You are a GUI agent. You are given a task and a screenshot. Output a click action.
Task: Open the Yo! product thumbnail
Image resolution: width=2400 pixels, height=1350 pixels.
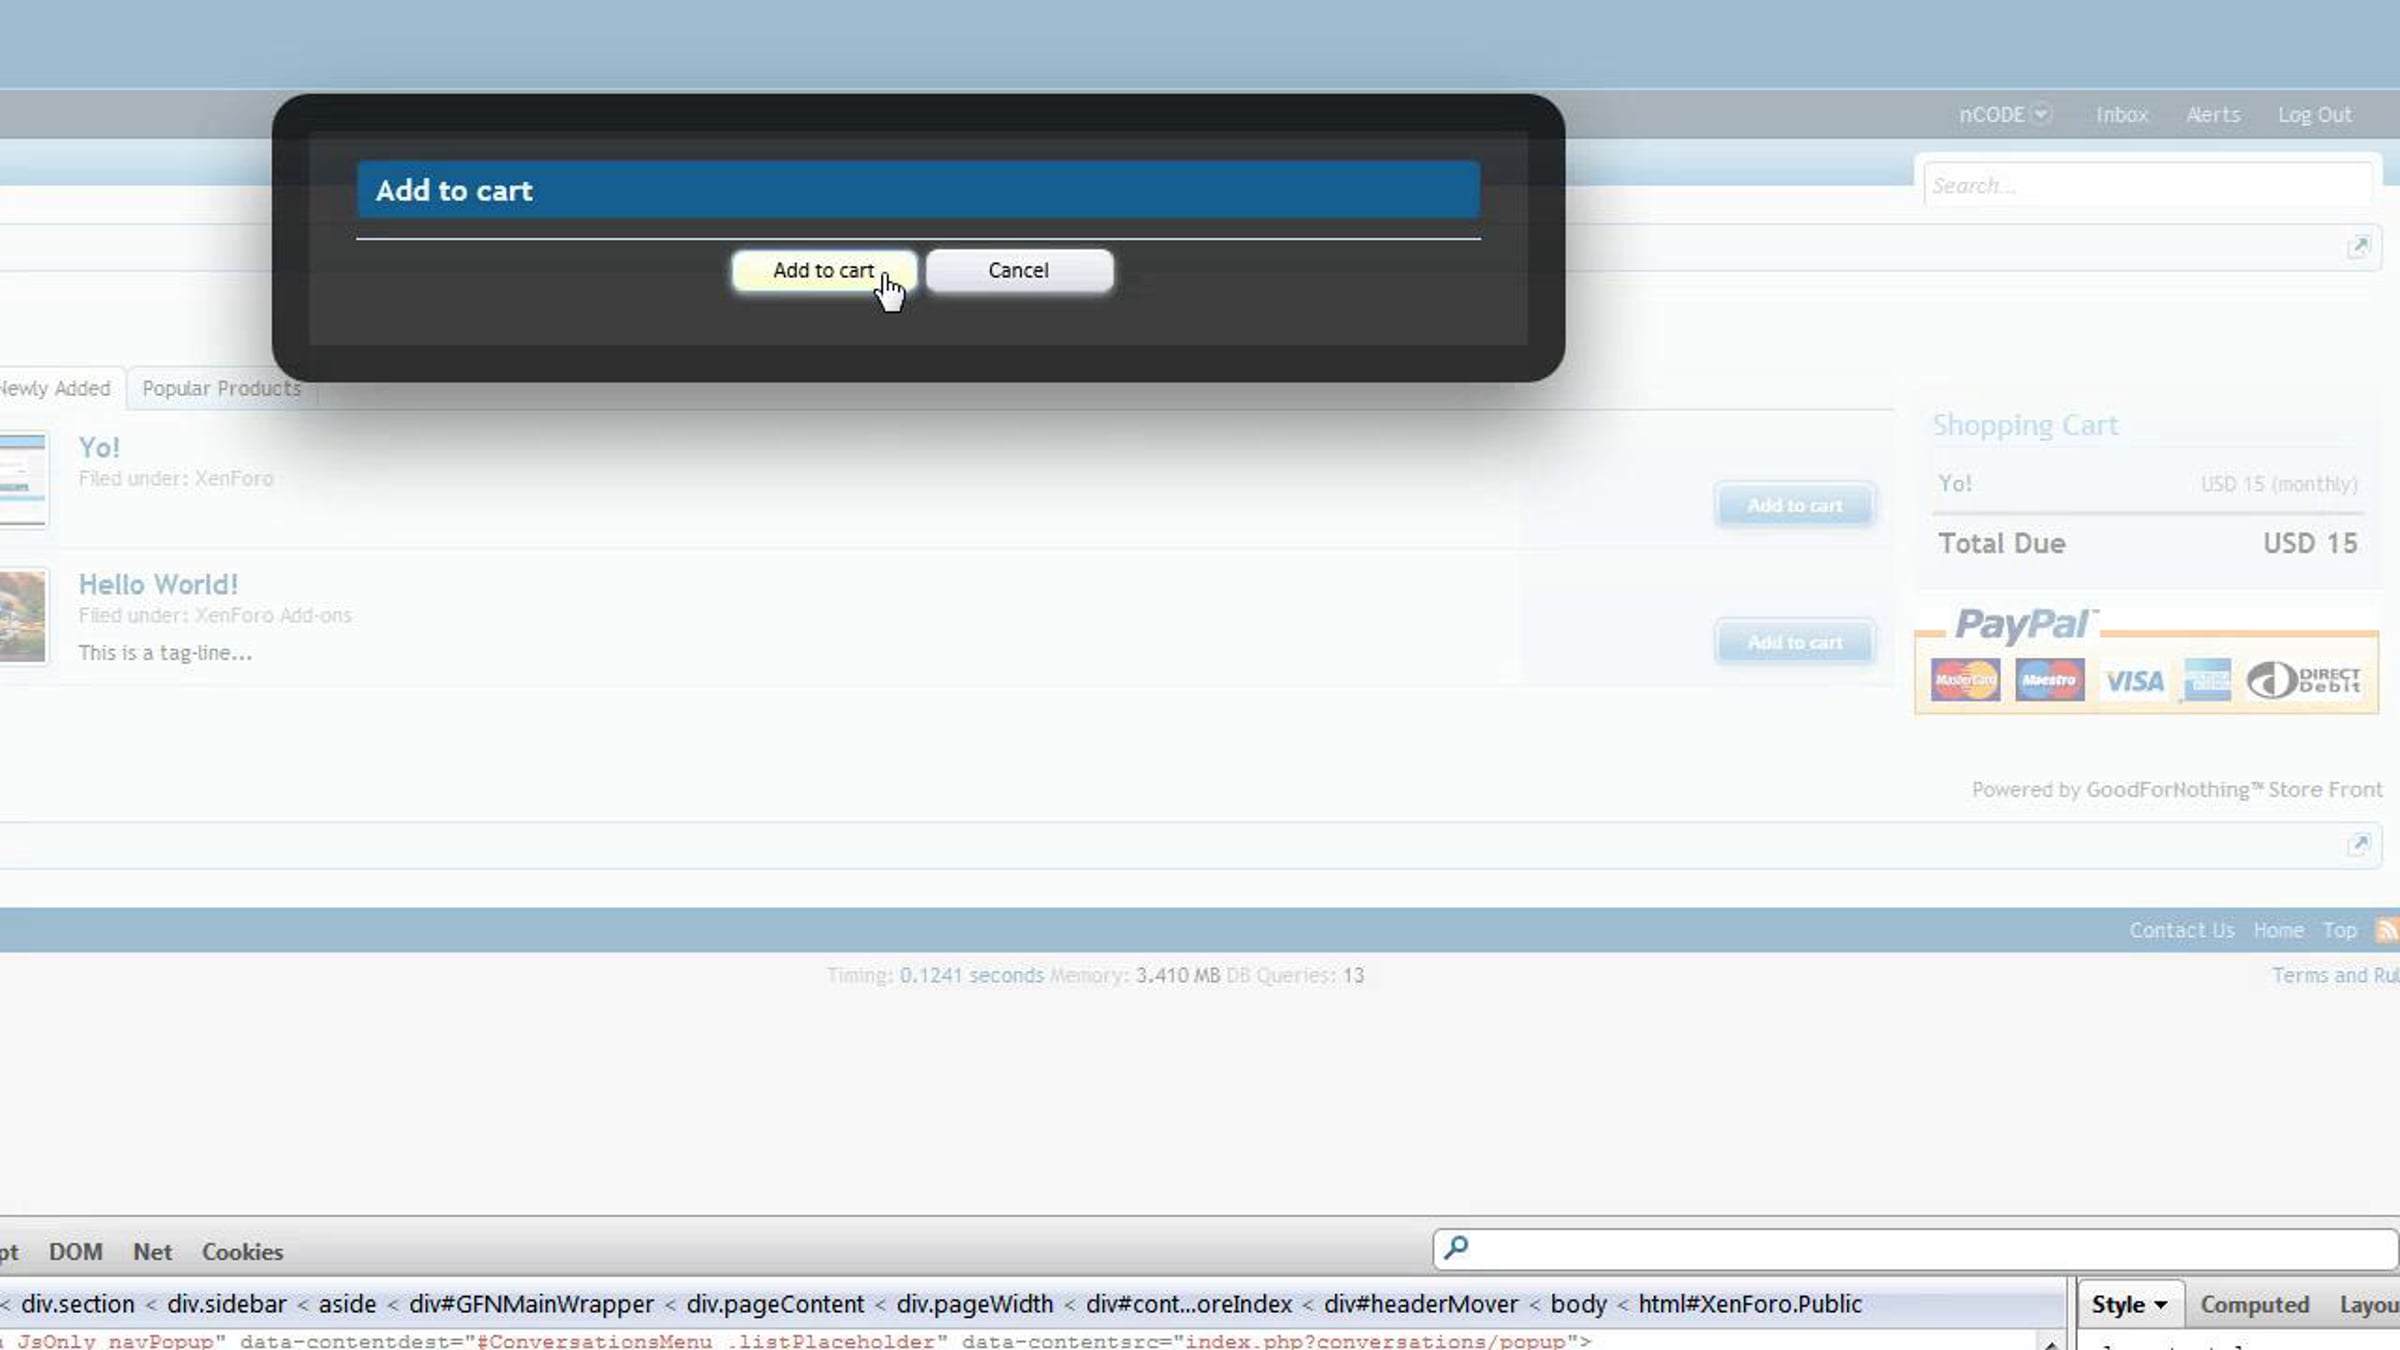23,480
